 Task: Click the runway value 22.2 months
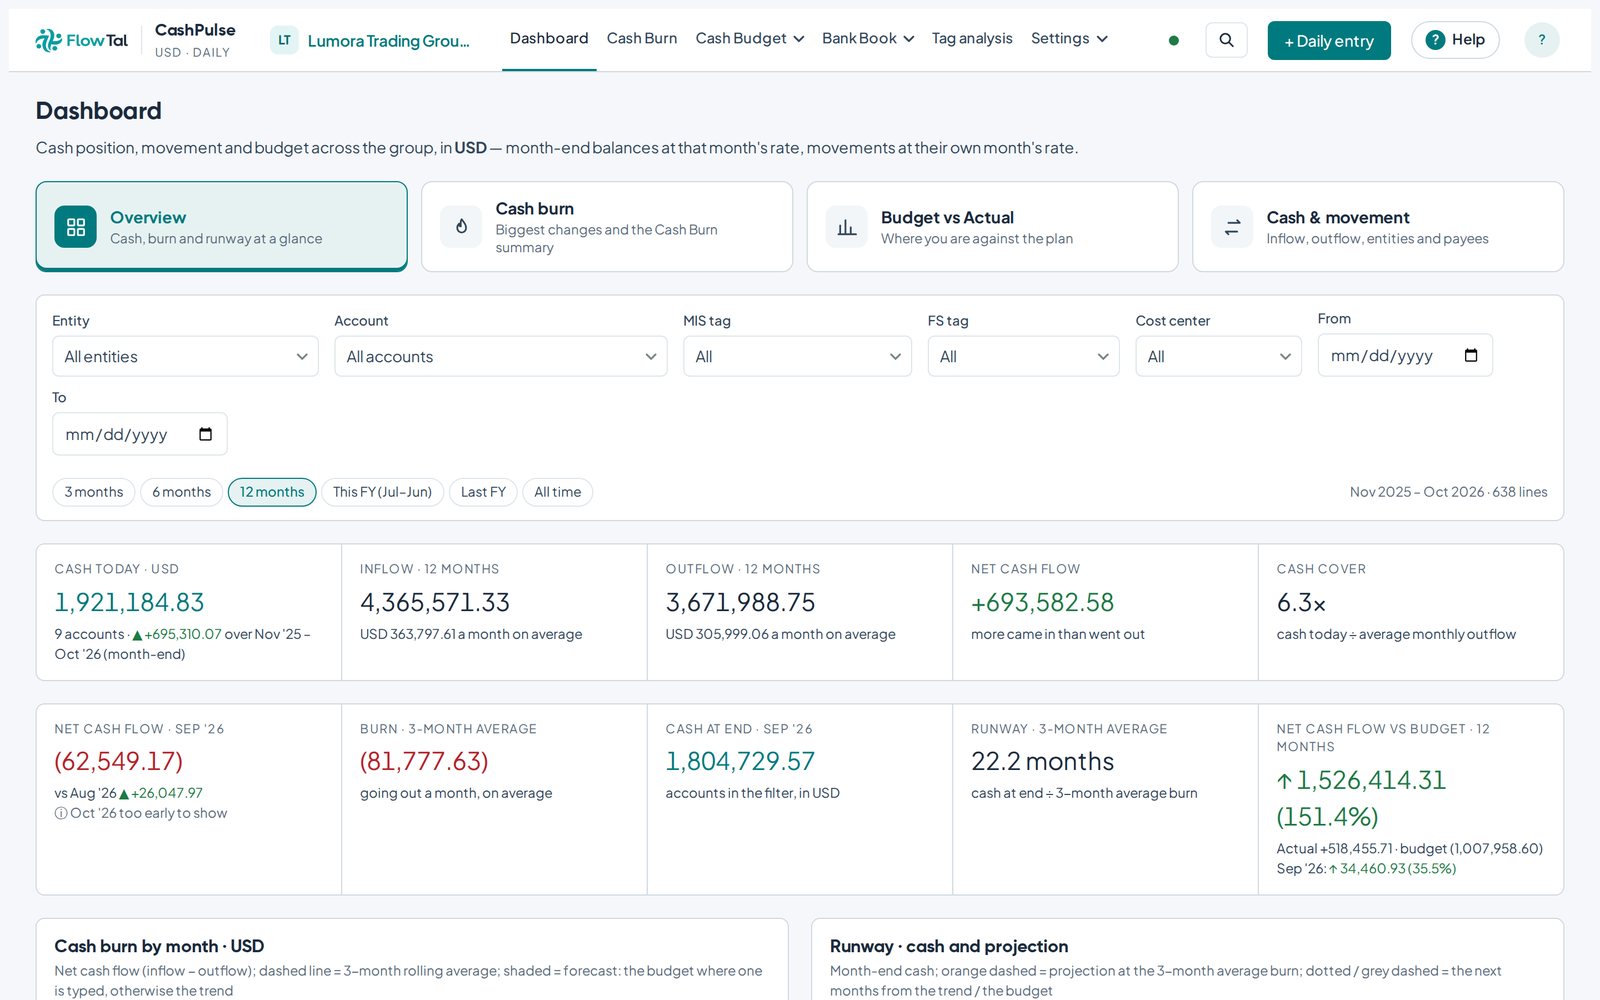[x=1042, y=761]
